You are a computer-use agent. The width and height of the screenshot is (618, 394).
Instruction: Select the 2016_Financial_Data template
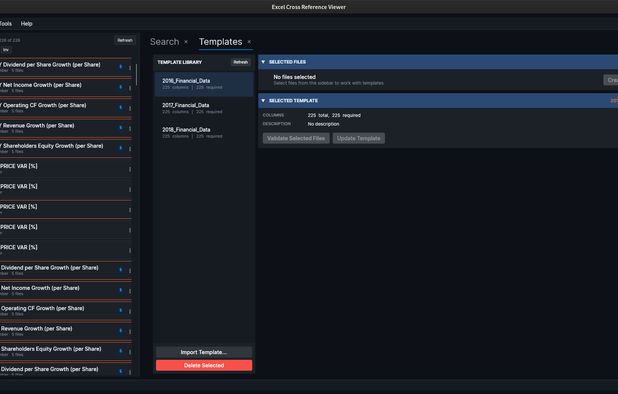coord(204,84)
